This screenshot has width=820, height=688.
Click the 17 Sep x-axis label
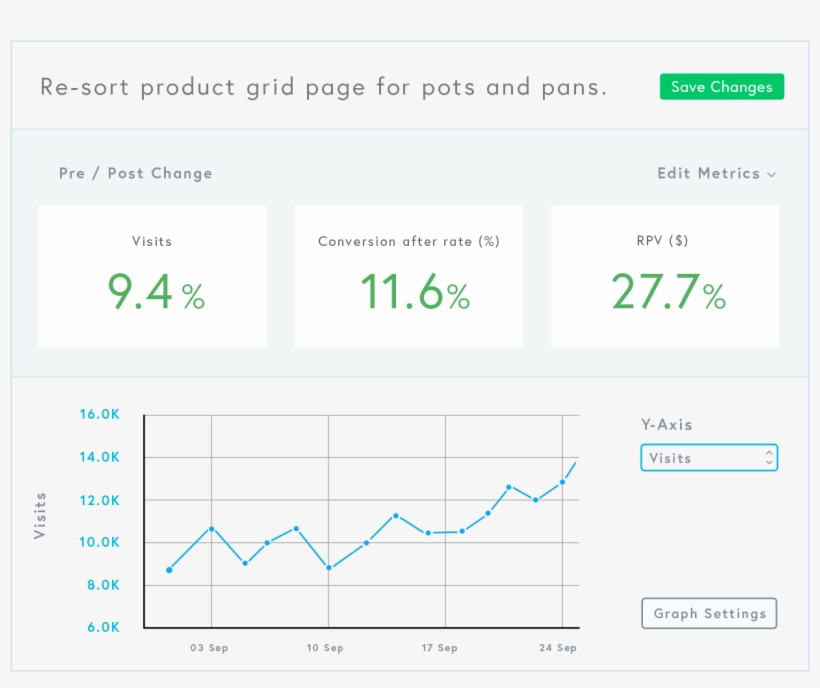pos(439,648)
